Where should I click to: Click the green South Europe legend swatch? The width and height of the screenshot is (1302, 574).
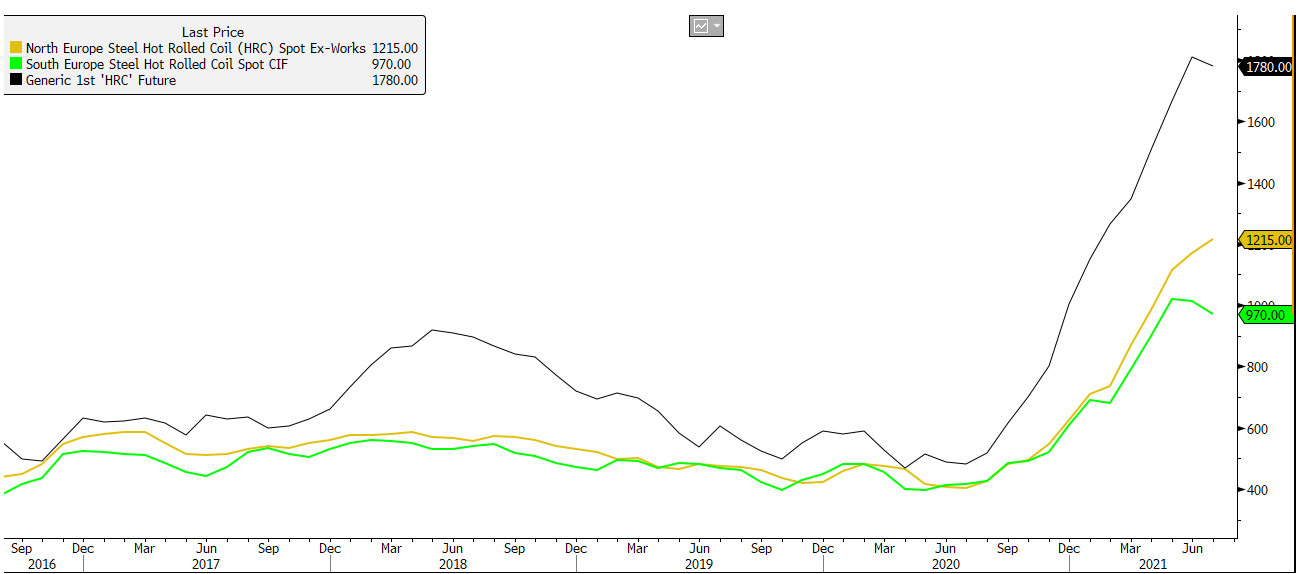15,64
